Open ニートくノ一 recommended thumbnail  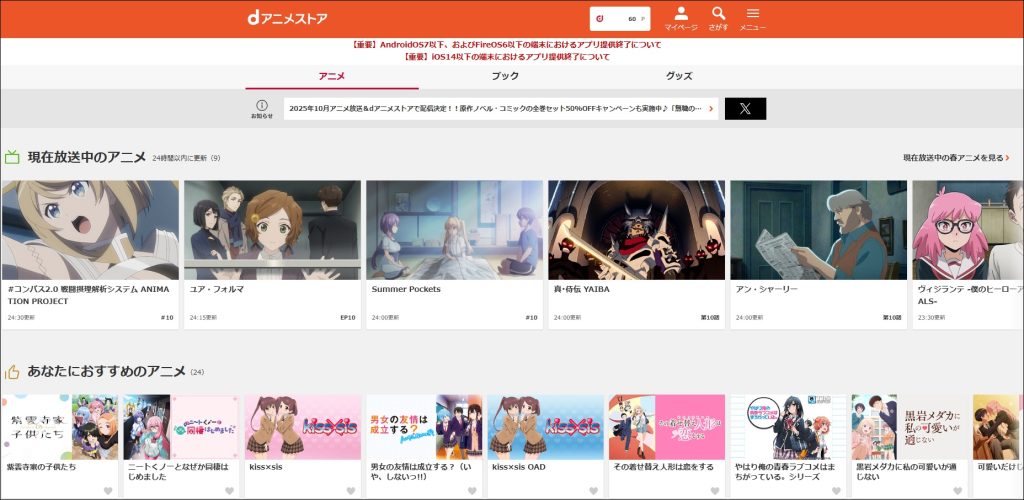pyautogui.click(x=182, y=427)
